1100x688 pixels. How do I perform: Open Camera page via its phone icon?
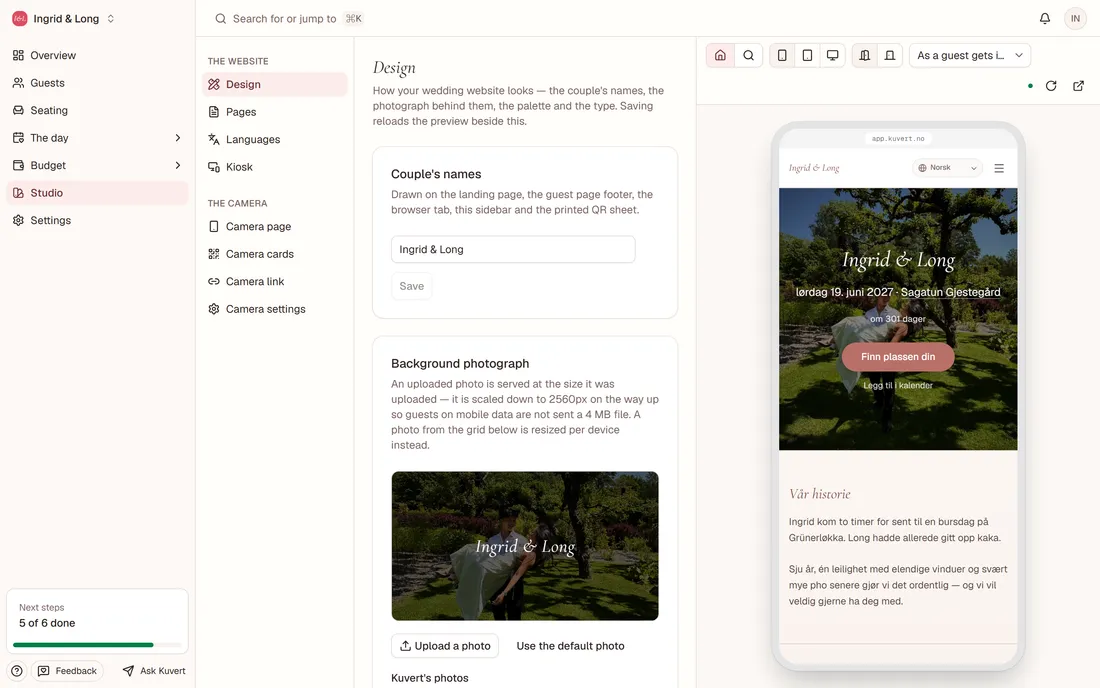(x=214, y=227)
